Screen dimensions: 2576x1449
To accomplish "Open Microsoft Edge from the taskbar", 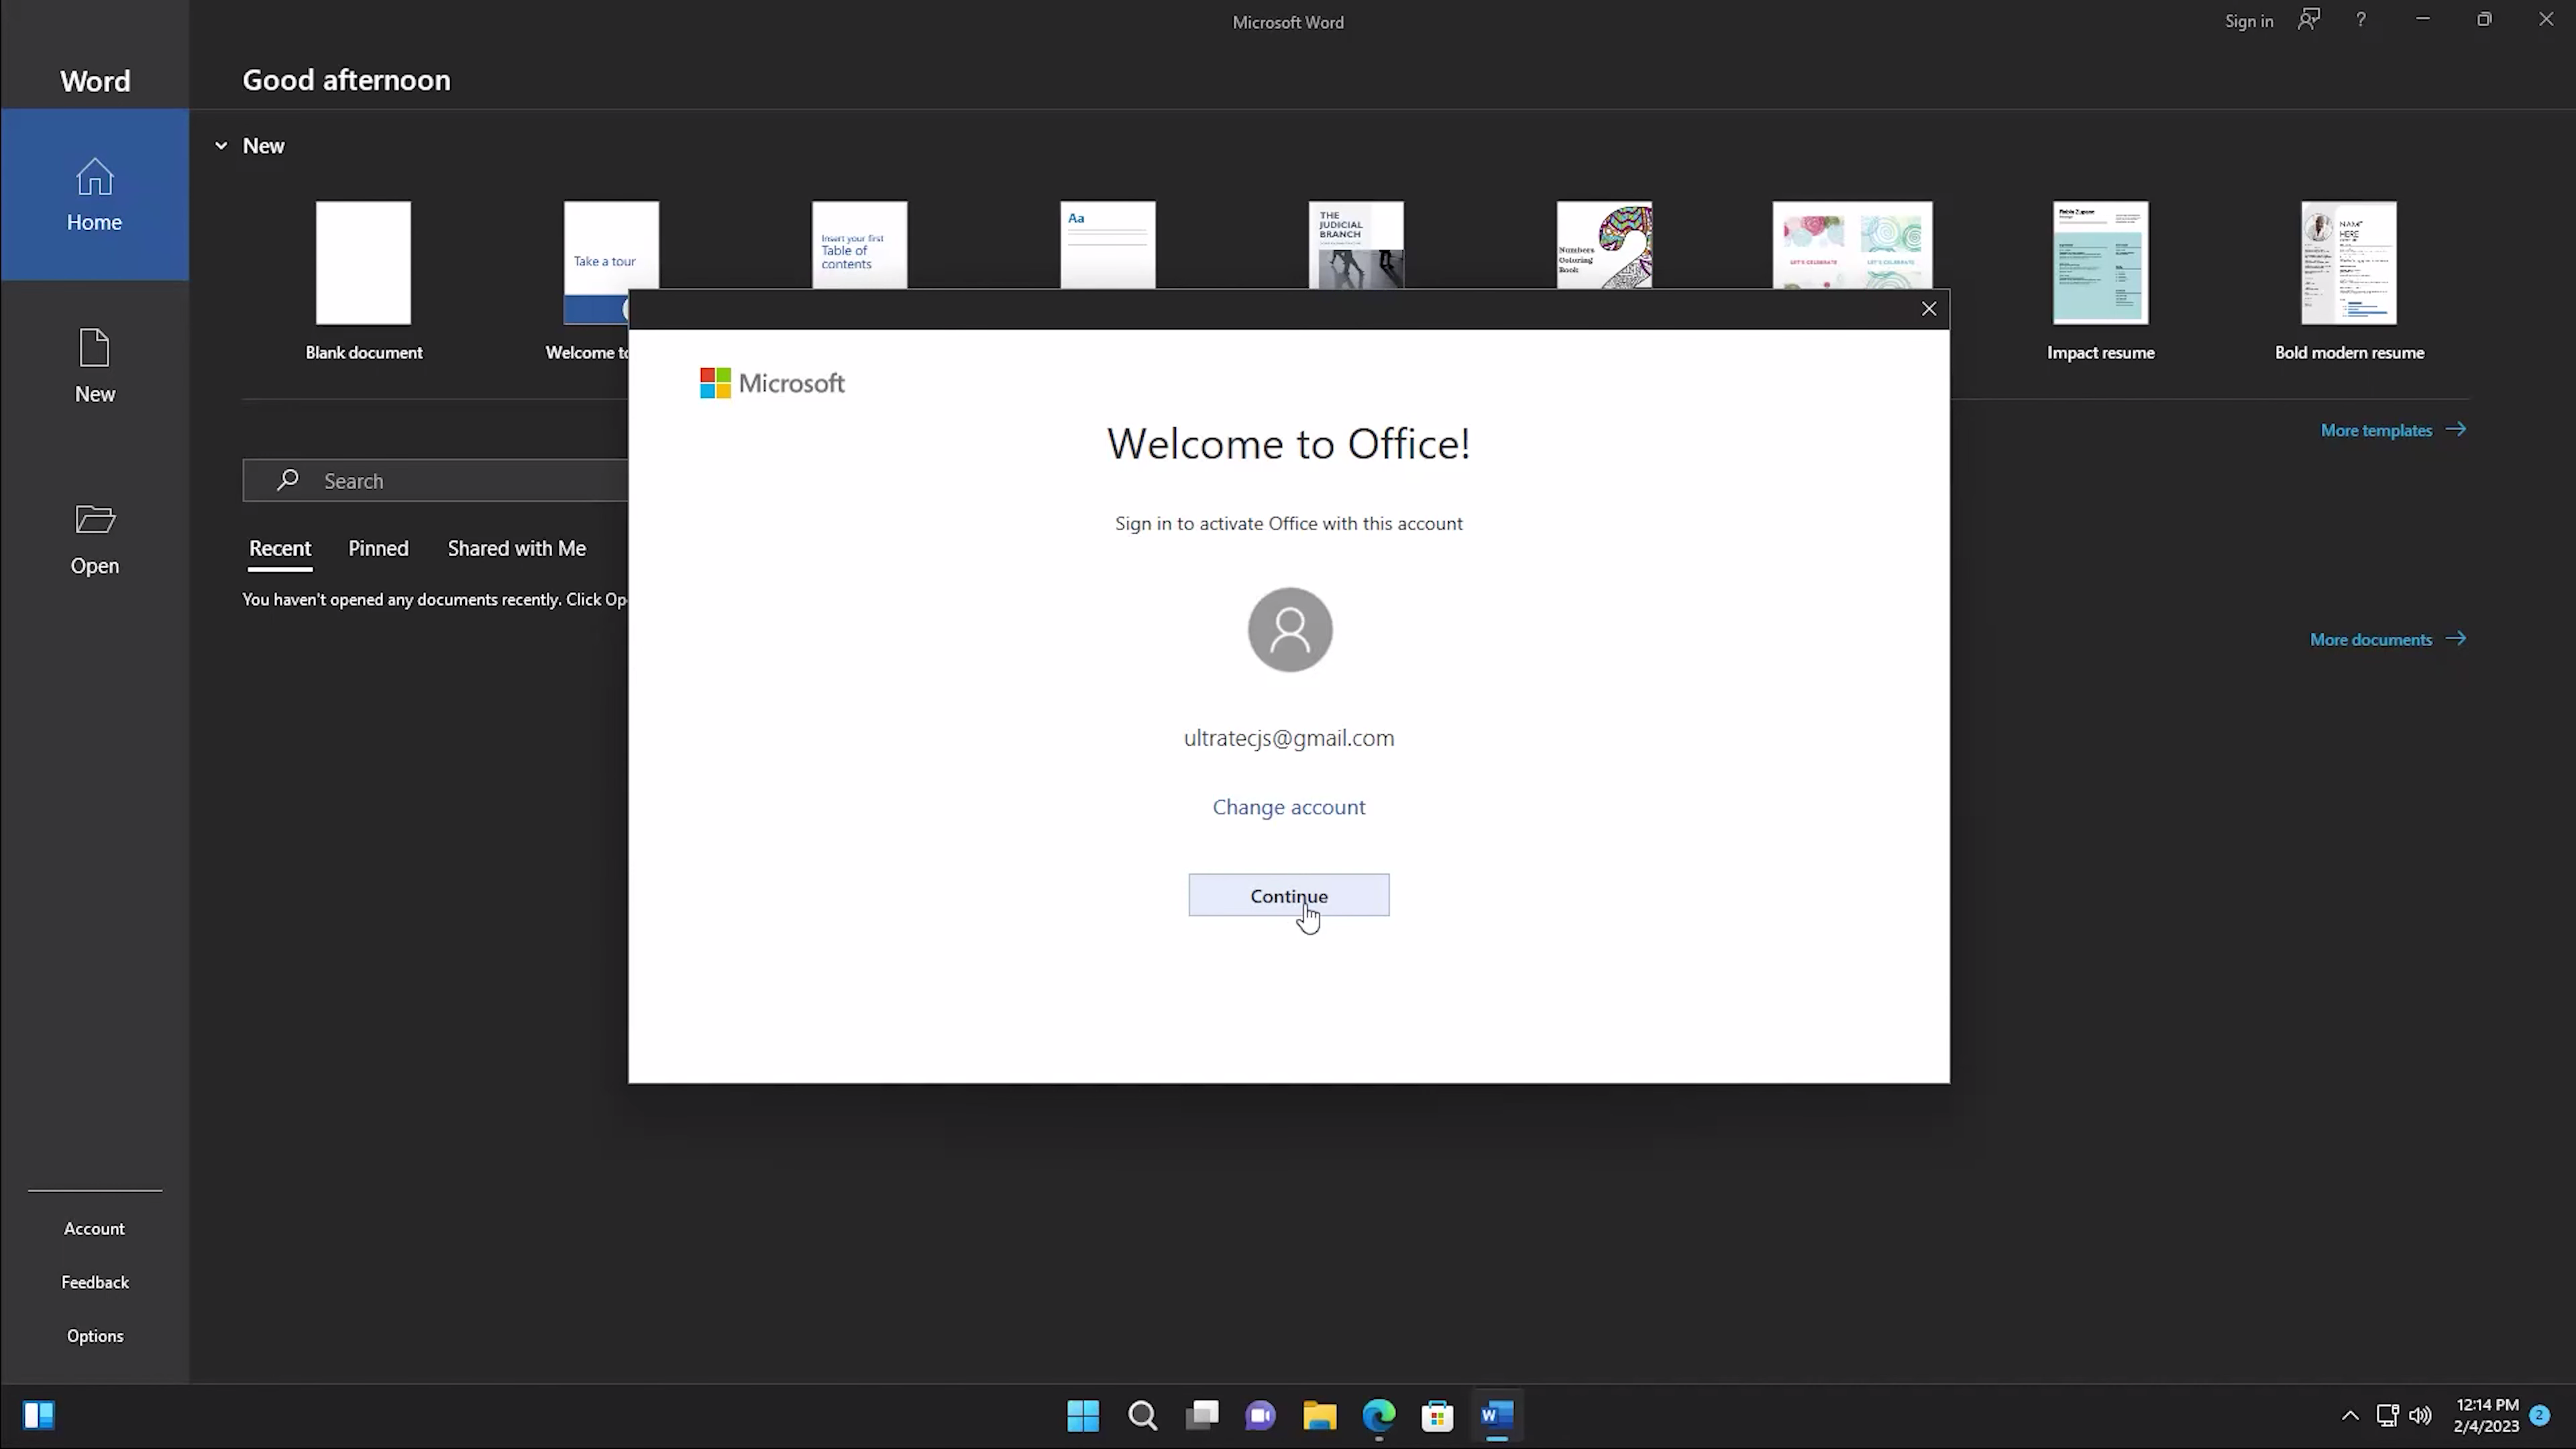I will pyautogui.click(x=1379, y=1415).
